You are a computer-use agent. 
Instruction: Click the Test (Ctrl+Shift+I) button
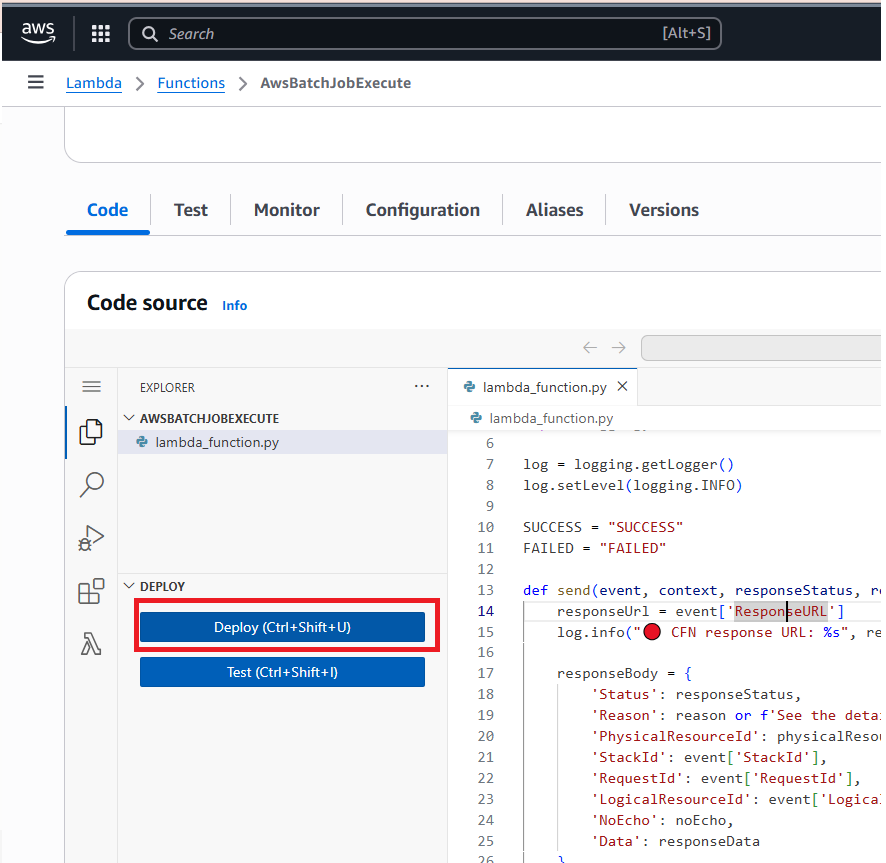click(282, 672)
